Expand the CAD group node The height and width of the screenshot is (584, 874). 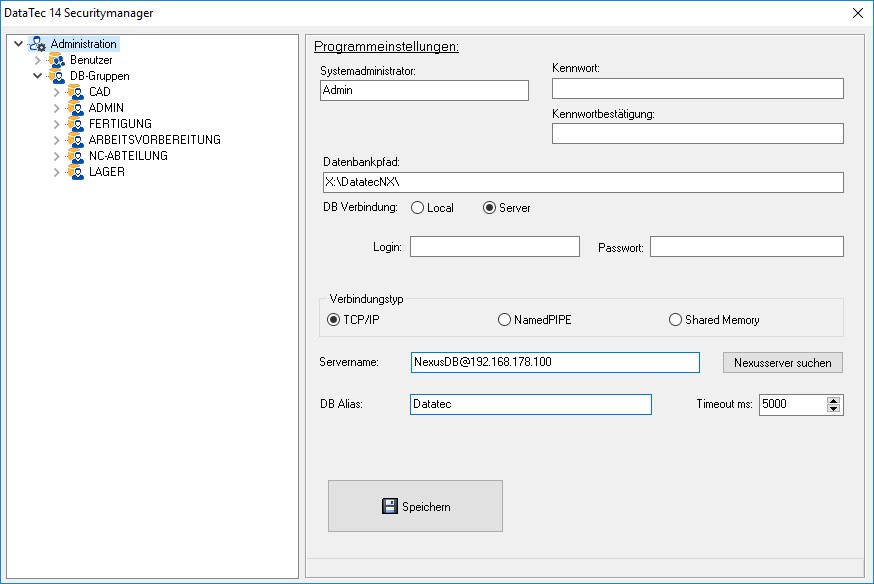(56, 92)
